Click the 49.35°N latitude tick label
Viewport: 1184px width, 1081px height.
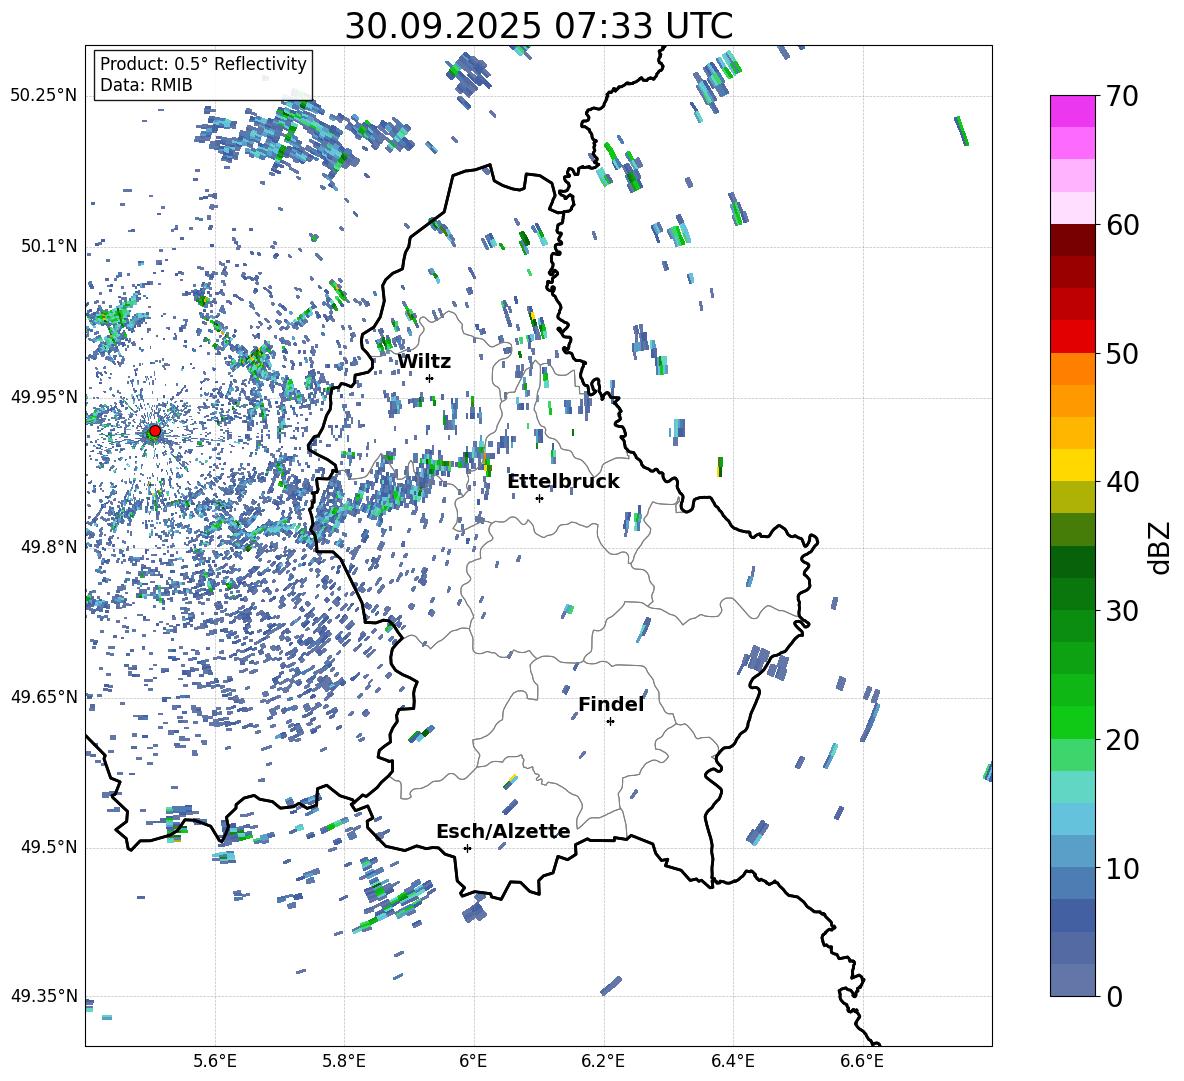pyautogui.click(x=43, y=996)
